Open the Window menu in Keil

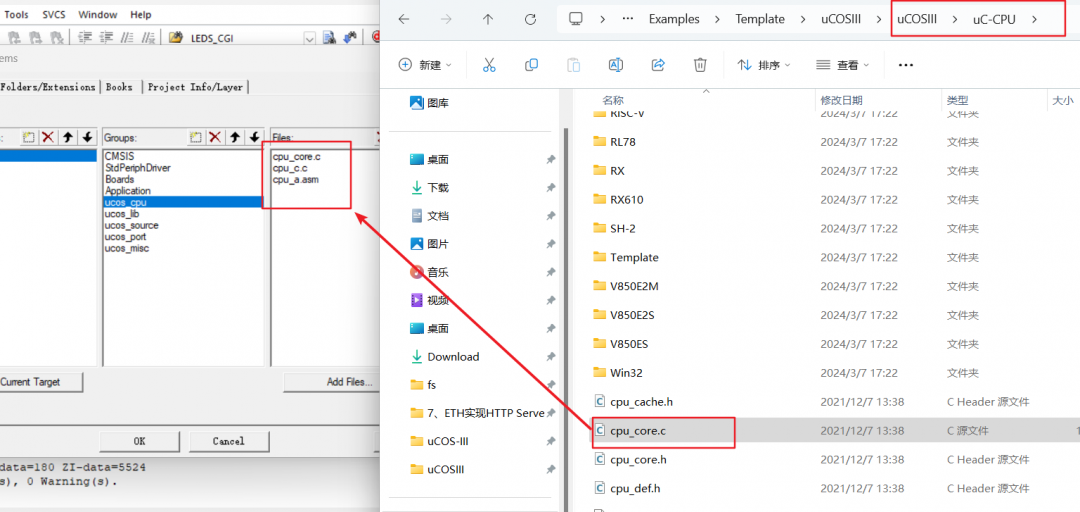[98, 14]
